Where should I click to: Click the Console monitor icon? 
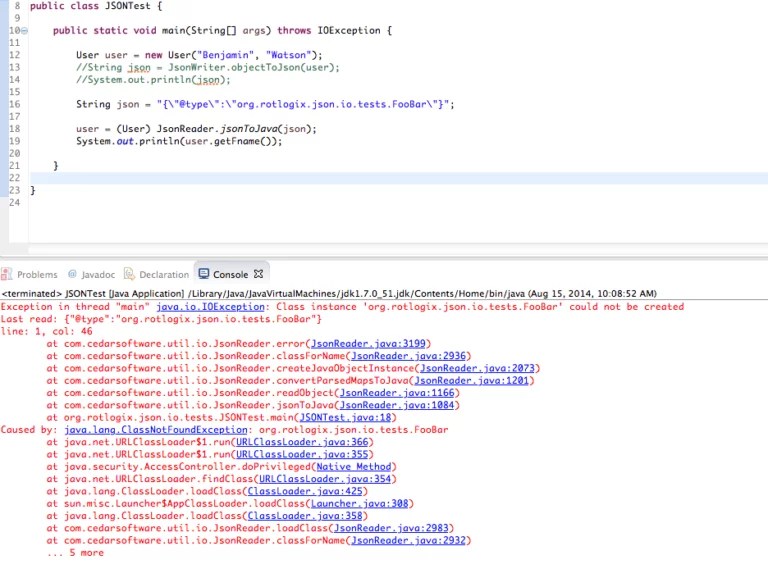coord(204,274)
